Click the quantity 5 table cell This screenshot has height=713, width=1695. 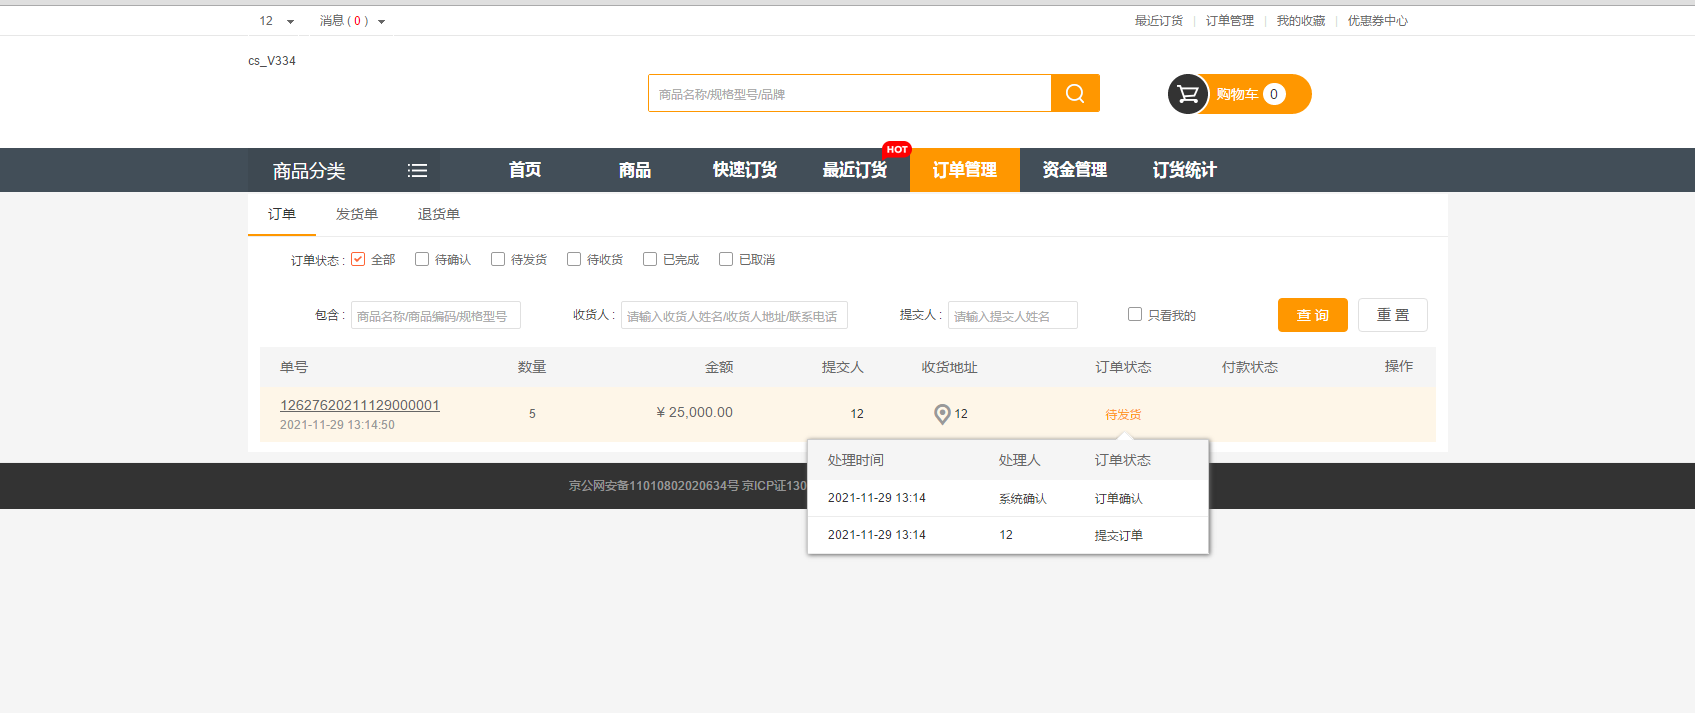tap(532, 413)
